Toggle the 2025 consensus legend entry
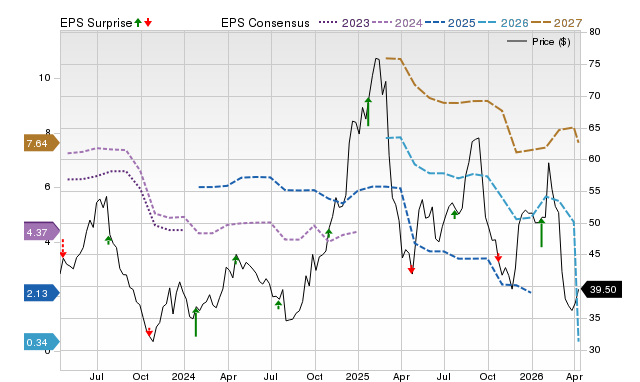Screen dimensions: 640x382 (x=450, y=23)
